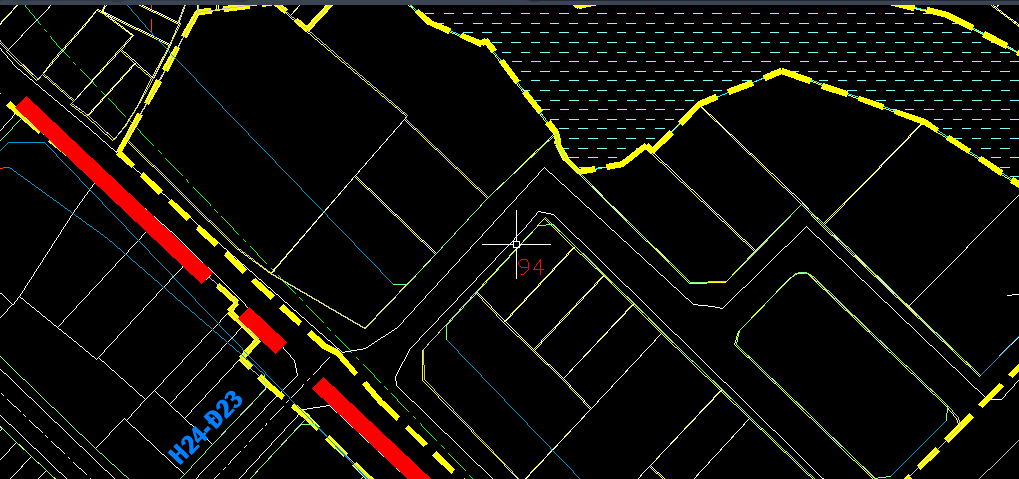Select the short red bar in the middle
Image resolution: width=1019 pixels, height=479 pixels.
(x=262, y=331)
